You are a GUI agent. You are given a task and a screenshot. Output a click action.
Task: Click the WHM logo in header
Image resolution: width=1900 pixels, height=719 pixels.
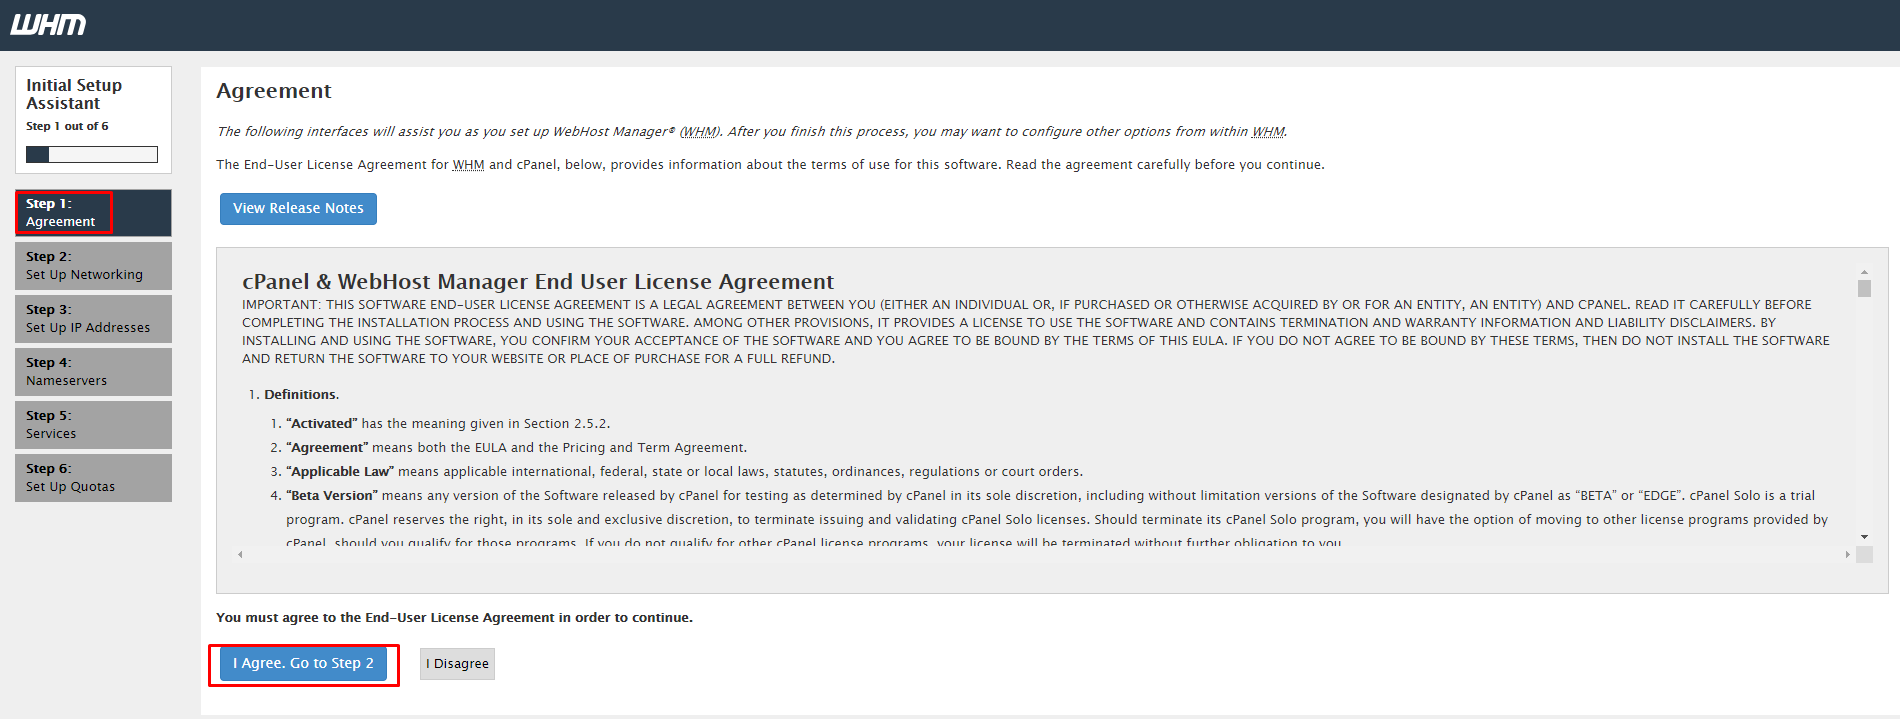click(48, 24)
